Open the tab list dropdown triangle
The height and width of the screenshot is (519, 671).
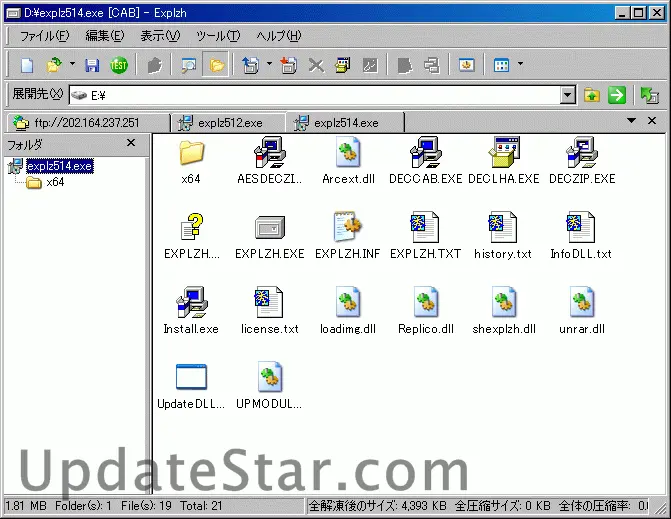point(631,121)
